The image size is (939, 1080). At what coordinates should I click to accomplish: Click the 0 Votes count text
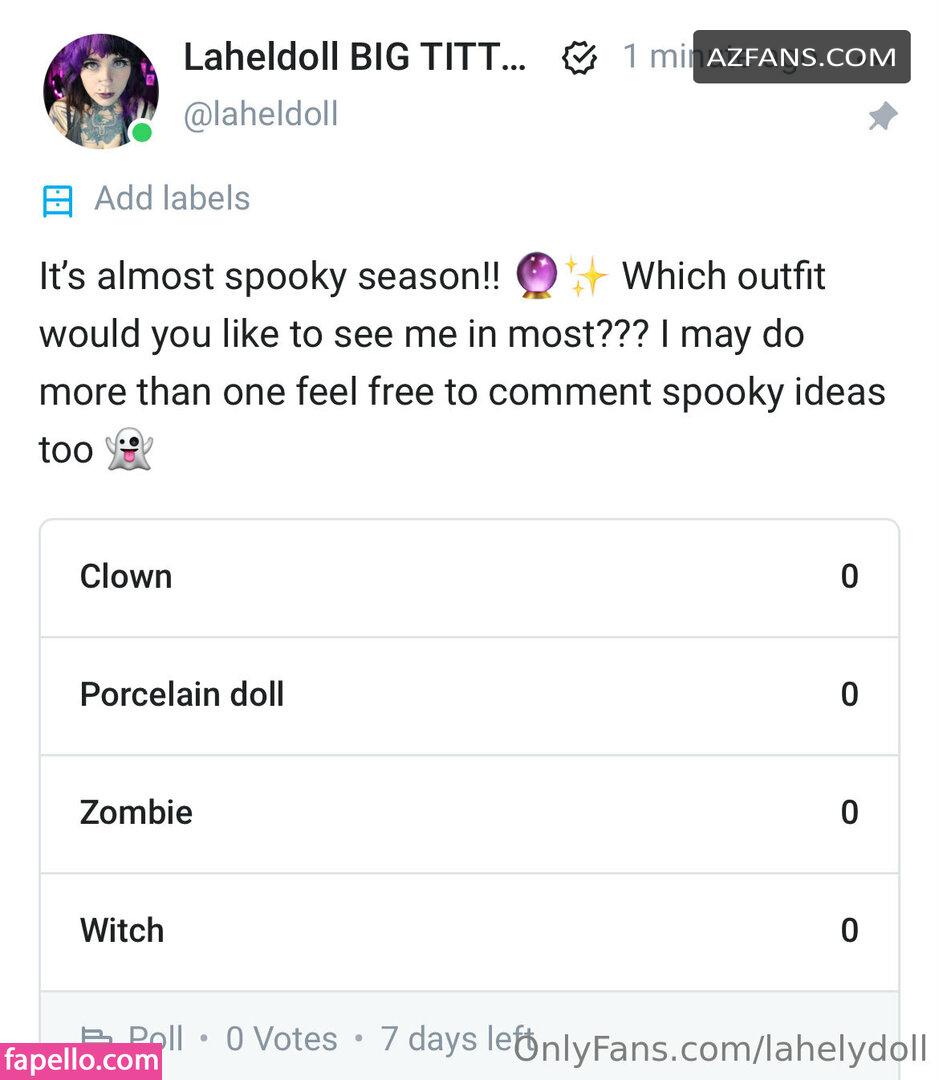(x=281, y=1039)
